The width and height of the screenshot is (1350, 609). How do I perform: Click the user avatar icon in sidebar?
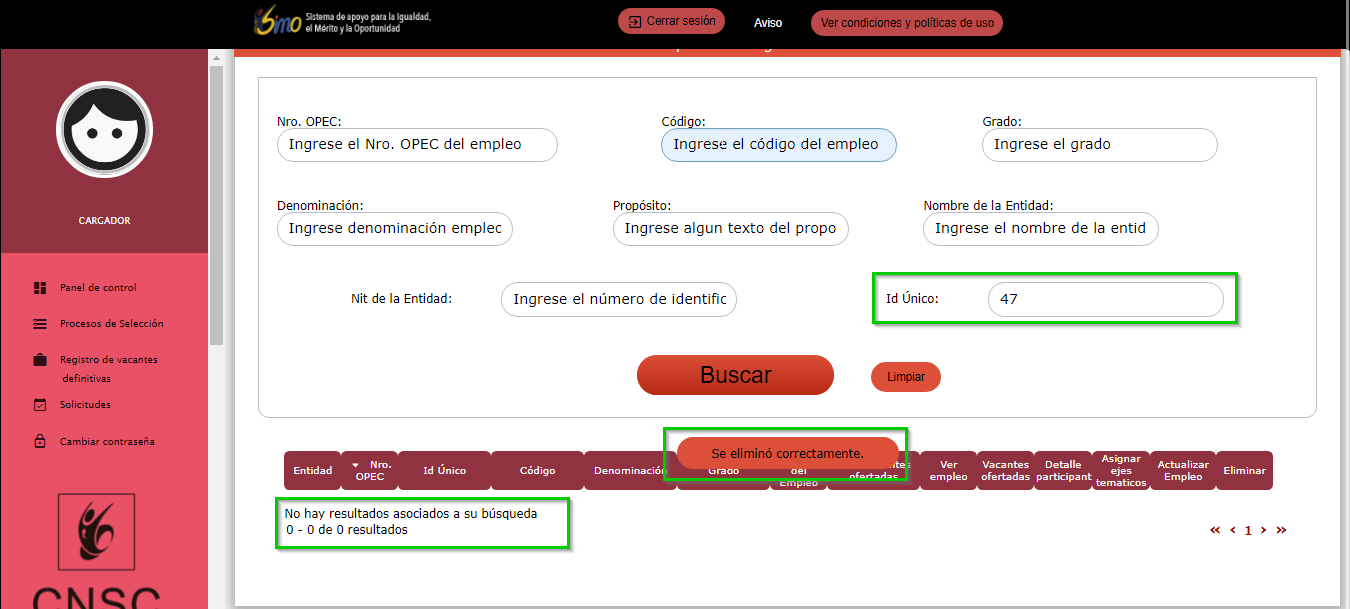[x=104, y=130]
